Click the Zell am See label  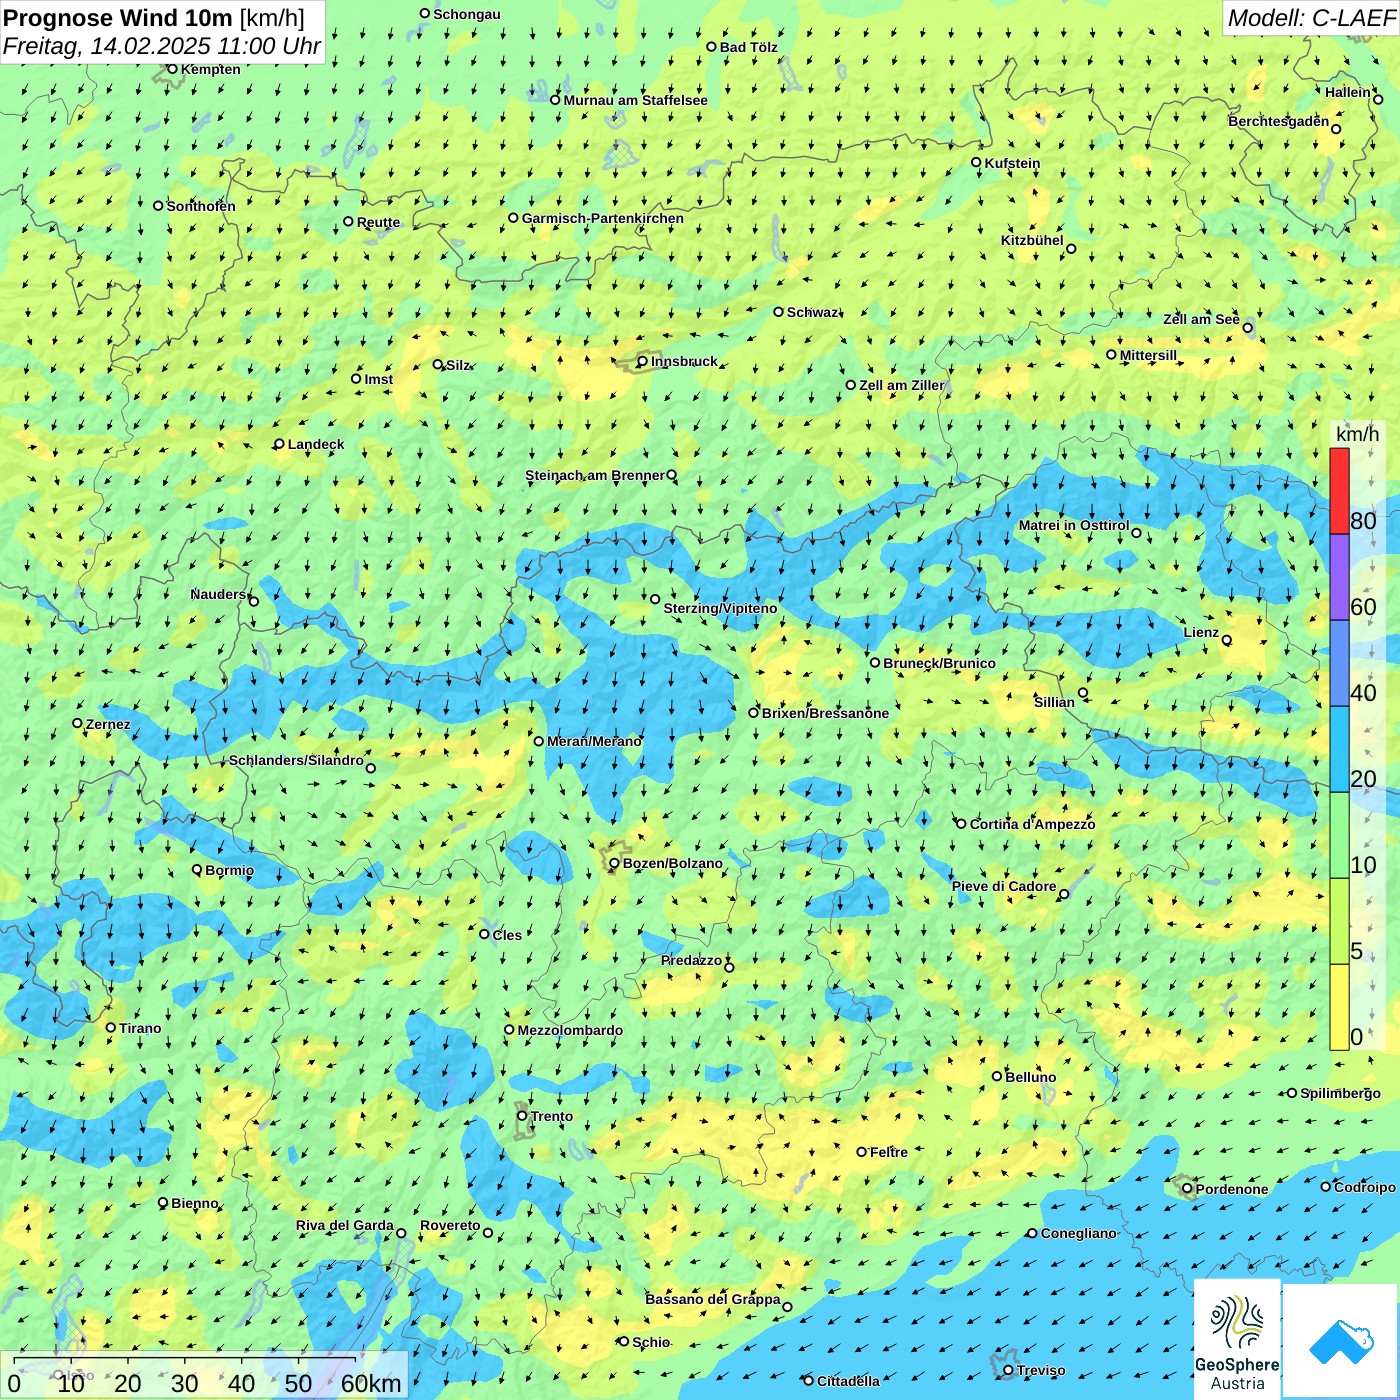[1201, 319]
